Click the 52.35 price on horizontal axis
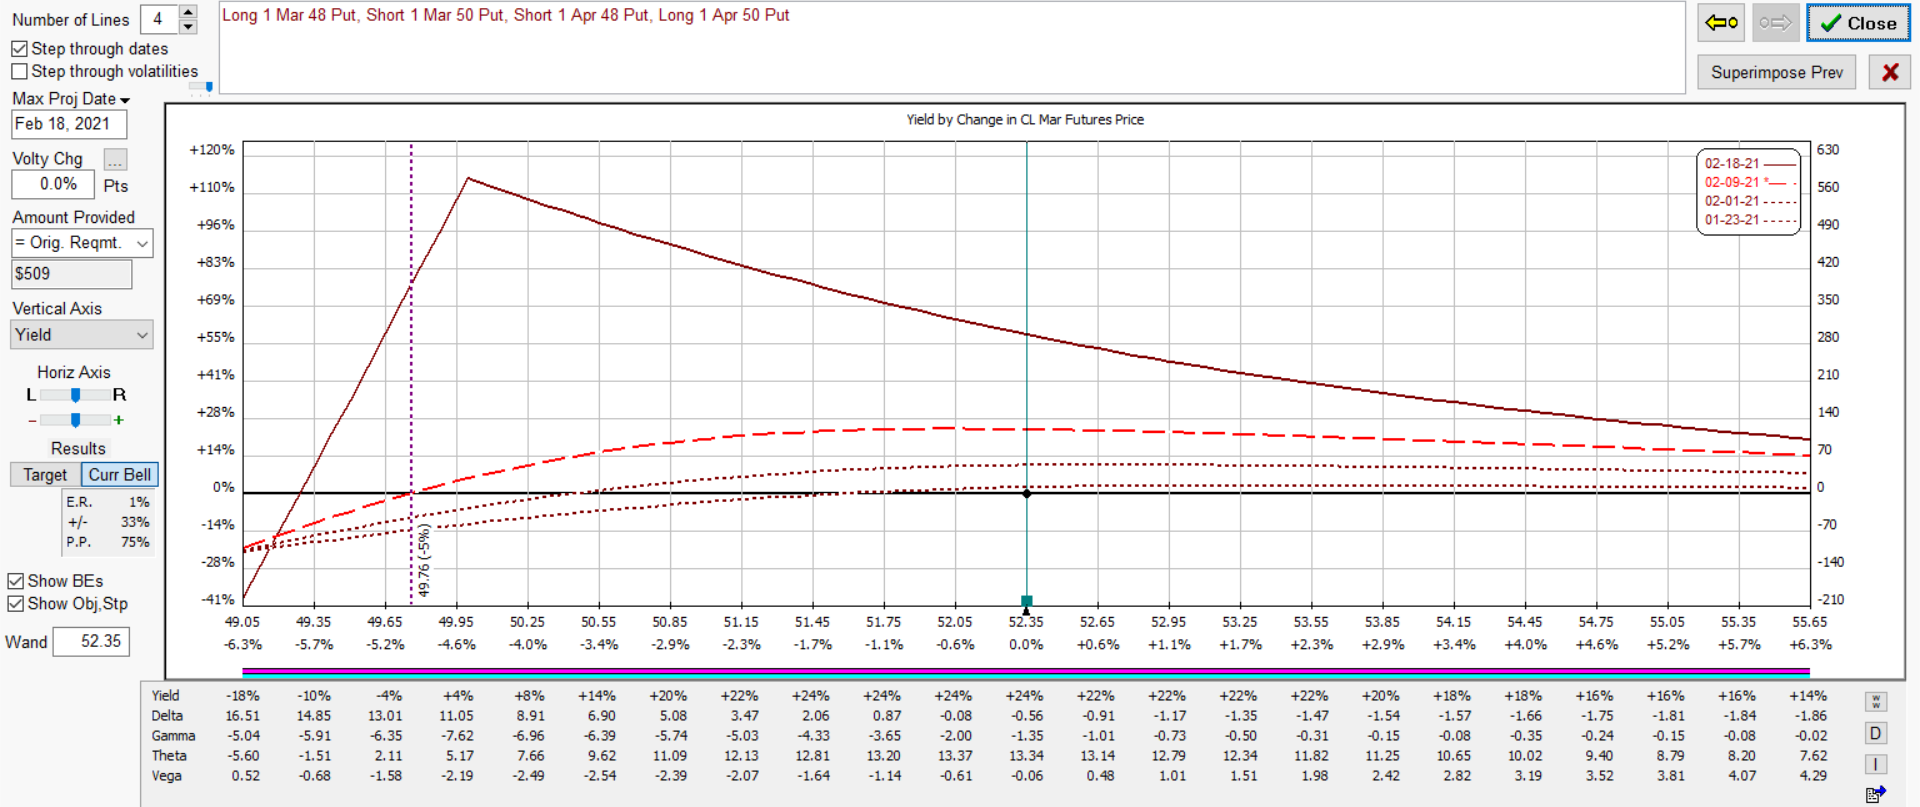 pyautogui.click(x=1026, y=622)
